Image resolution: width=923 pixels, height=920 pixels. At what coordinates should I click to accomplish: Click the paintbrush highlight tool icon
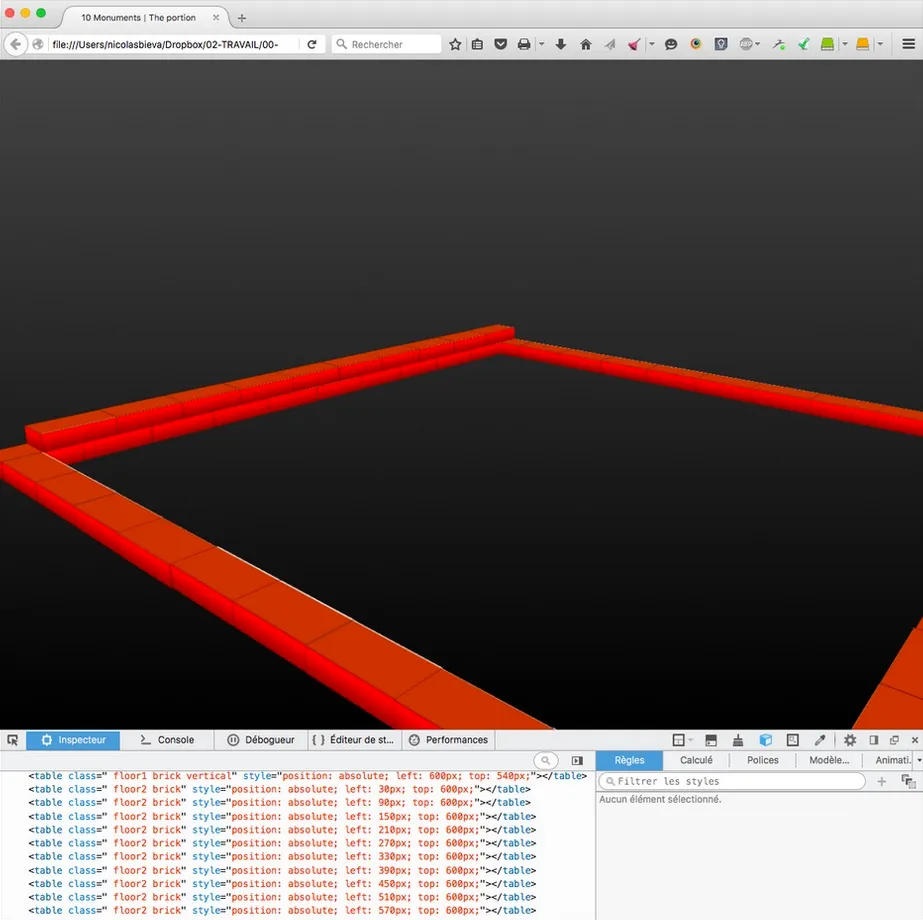click(x=738, y=740)
